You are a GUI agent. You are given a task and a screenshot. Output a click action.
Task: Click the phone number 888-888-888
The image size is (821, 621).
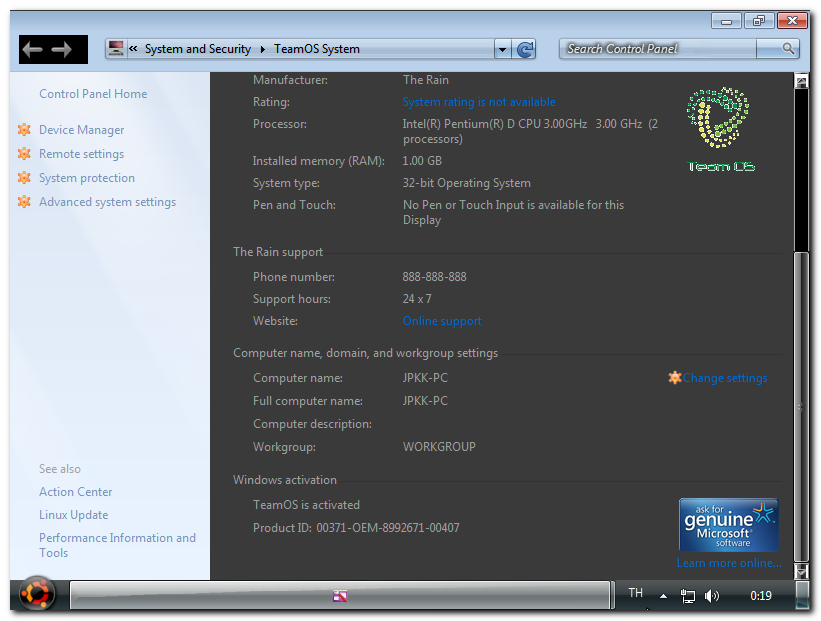434,276
